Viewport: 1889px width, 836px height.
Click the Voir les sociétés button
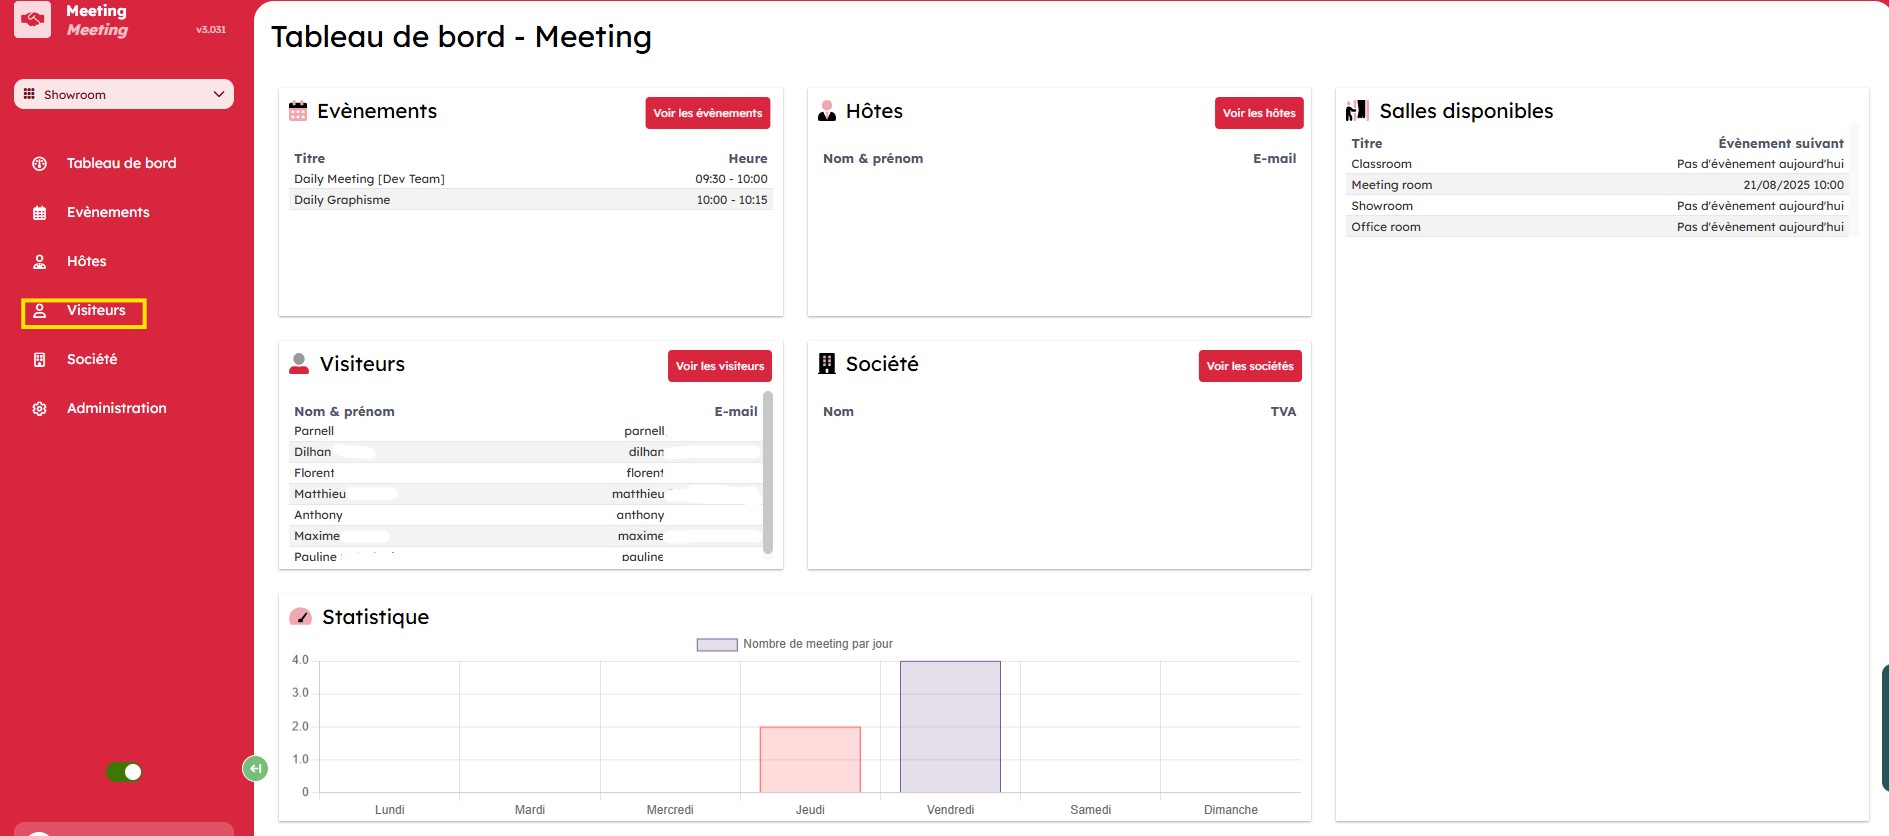[x=1249, y=366]
